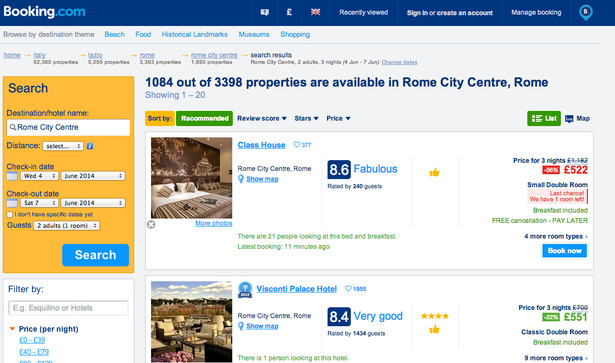Click the Visconti Palace award badge icon
This screenshot has height=363, width=615.
pyautogui.click(x=245, y=290)
